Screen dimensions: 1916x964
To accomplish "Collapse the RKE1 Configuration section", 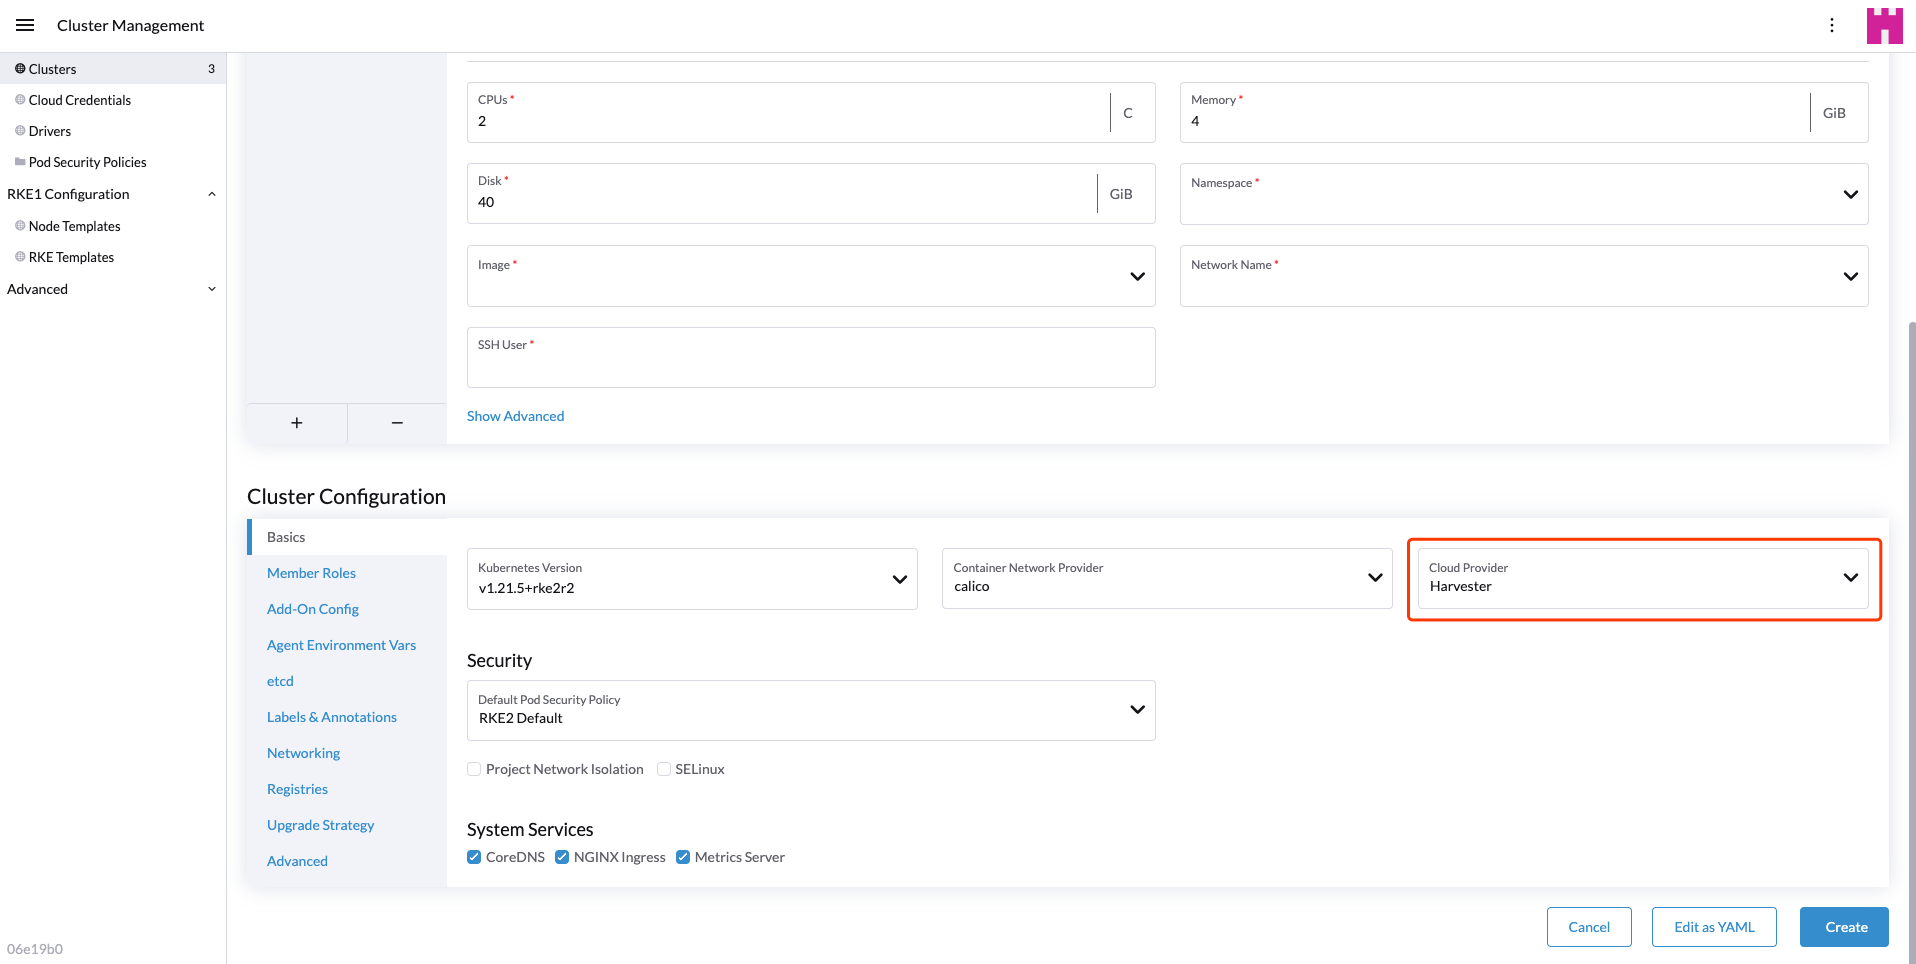I will (x=211, y=194).
